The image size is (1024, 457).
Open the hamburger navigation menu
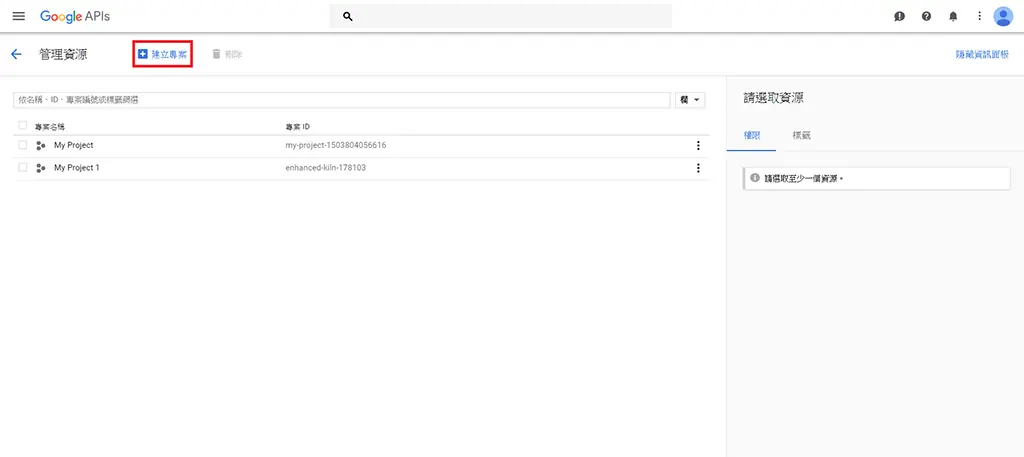click(18, 16)
